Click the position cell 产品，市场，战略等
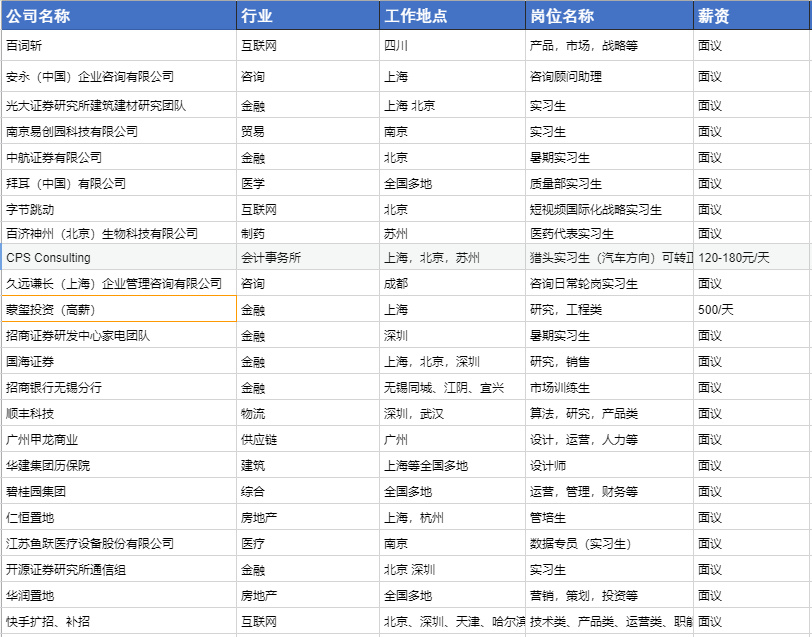Image resolution: width=812 pixels, height=637 pixels. (610, 46)
